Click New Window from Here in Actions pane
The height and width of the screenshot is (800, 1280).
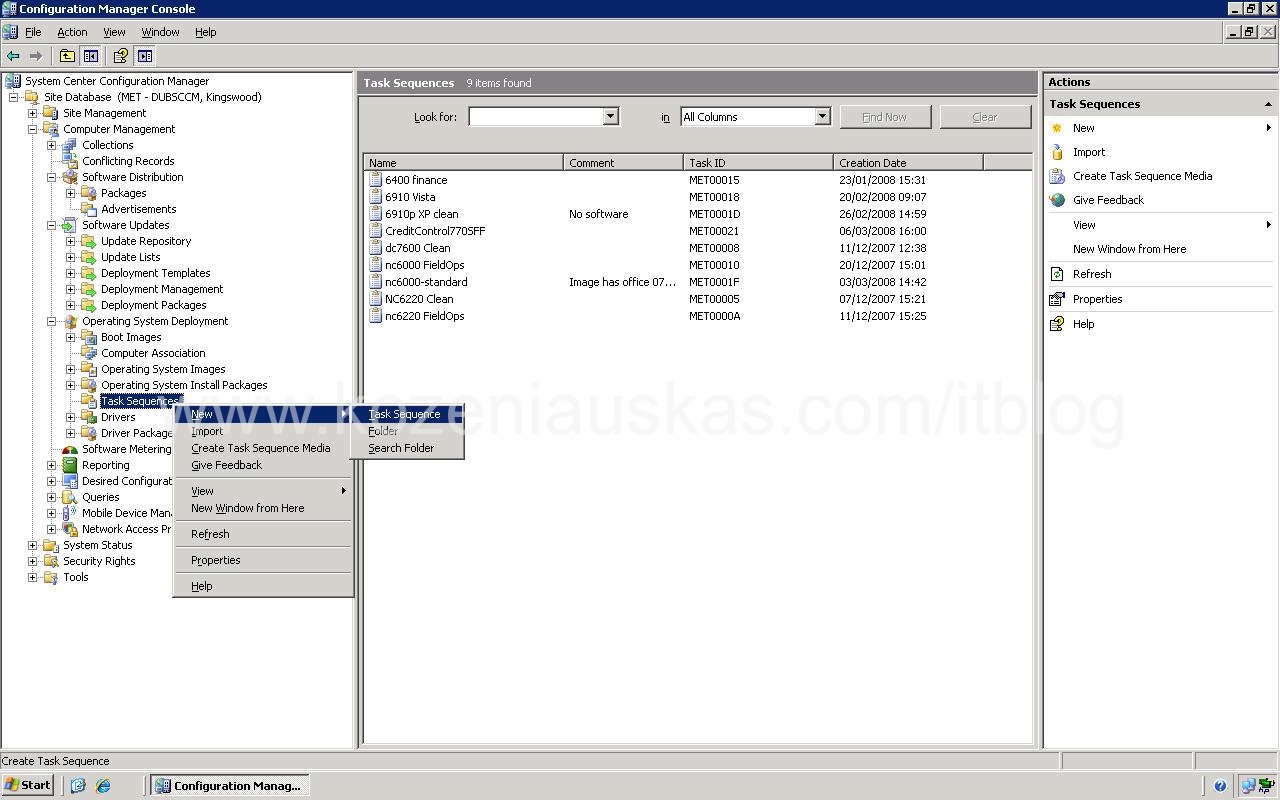(1129, 249)
